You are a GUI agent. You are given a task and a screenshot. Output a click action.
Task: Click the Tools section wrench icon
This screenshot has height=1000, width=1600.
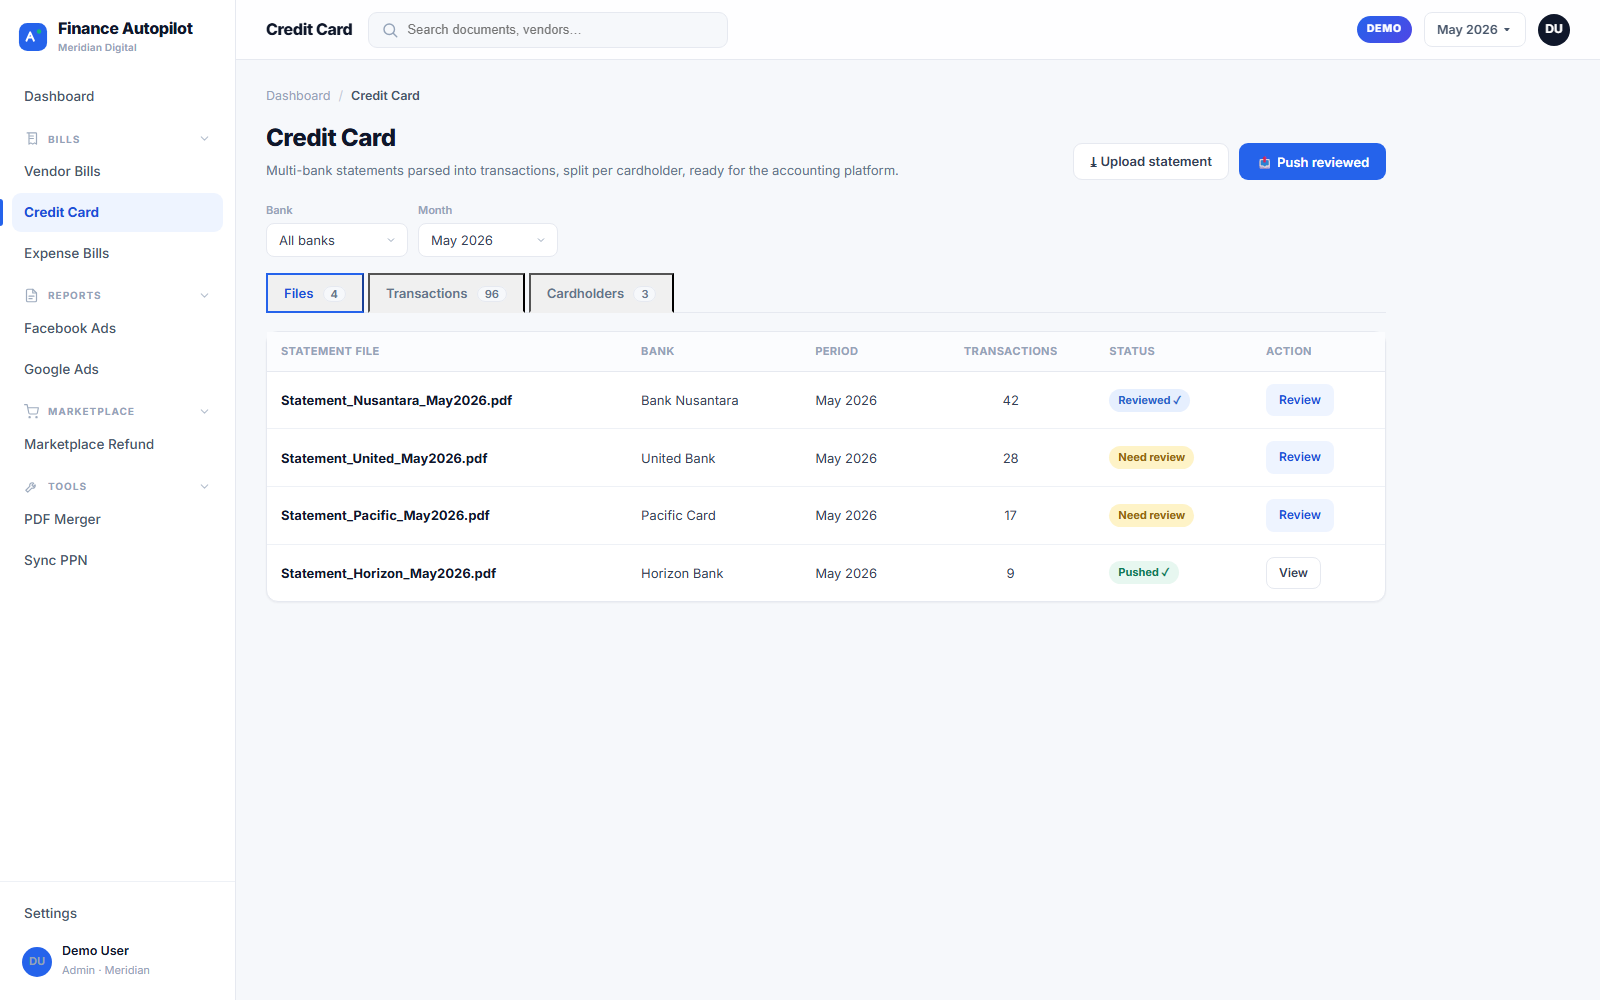point(32,486)
